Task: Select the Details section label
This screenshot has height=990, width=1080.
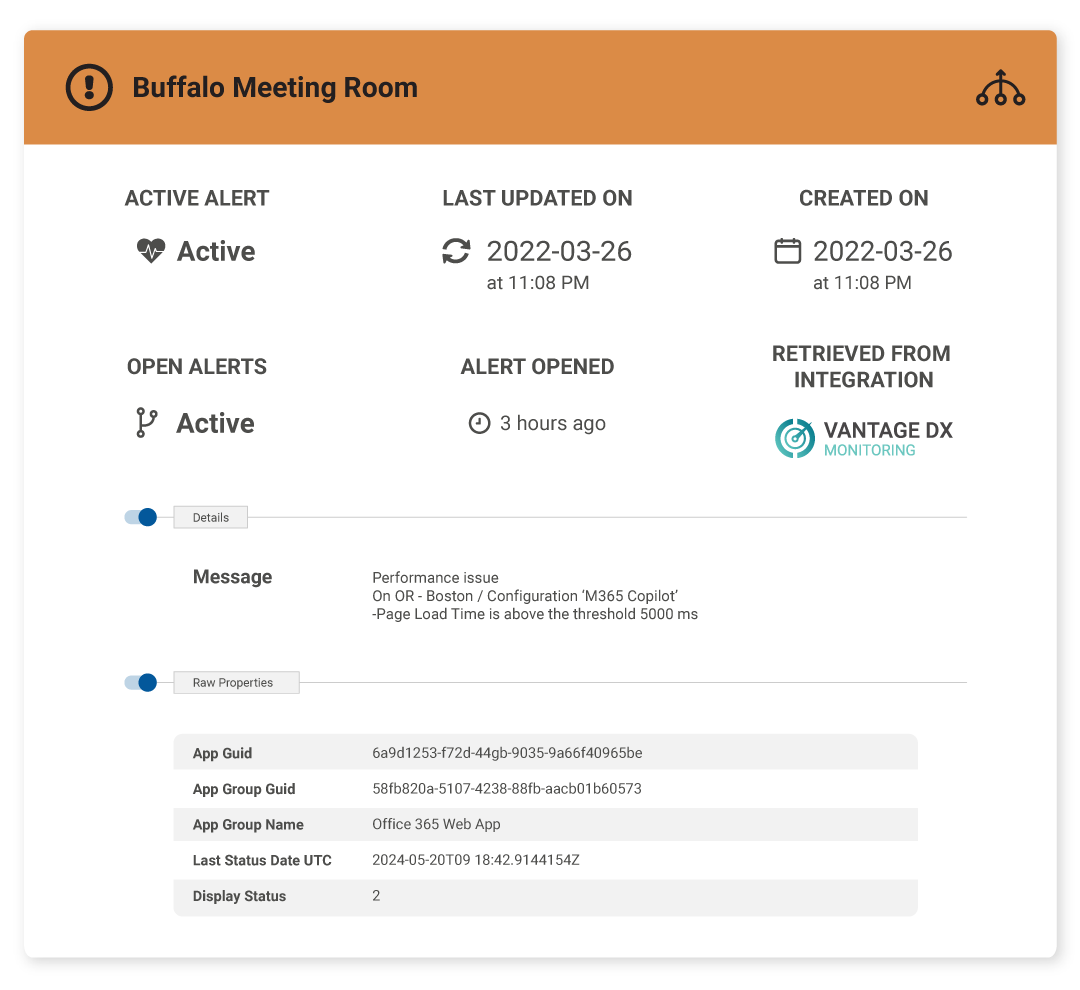Action: (x=210, y=517)
